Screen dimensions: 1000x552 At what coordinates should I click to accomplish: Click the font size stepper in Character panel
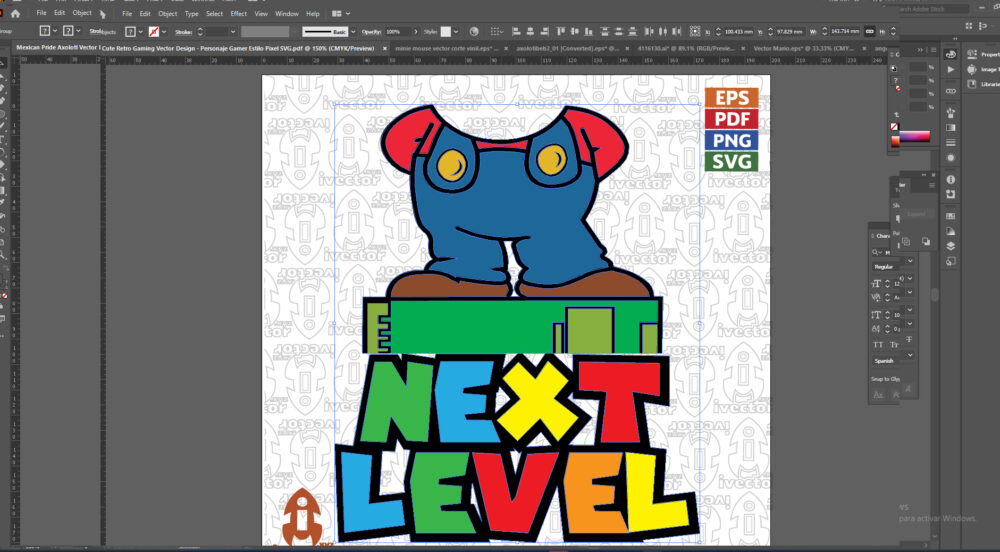pyautogui.click(x=887, y=283)
